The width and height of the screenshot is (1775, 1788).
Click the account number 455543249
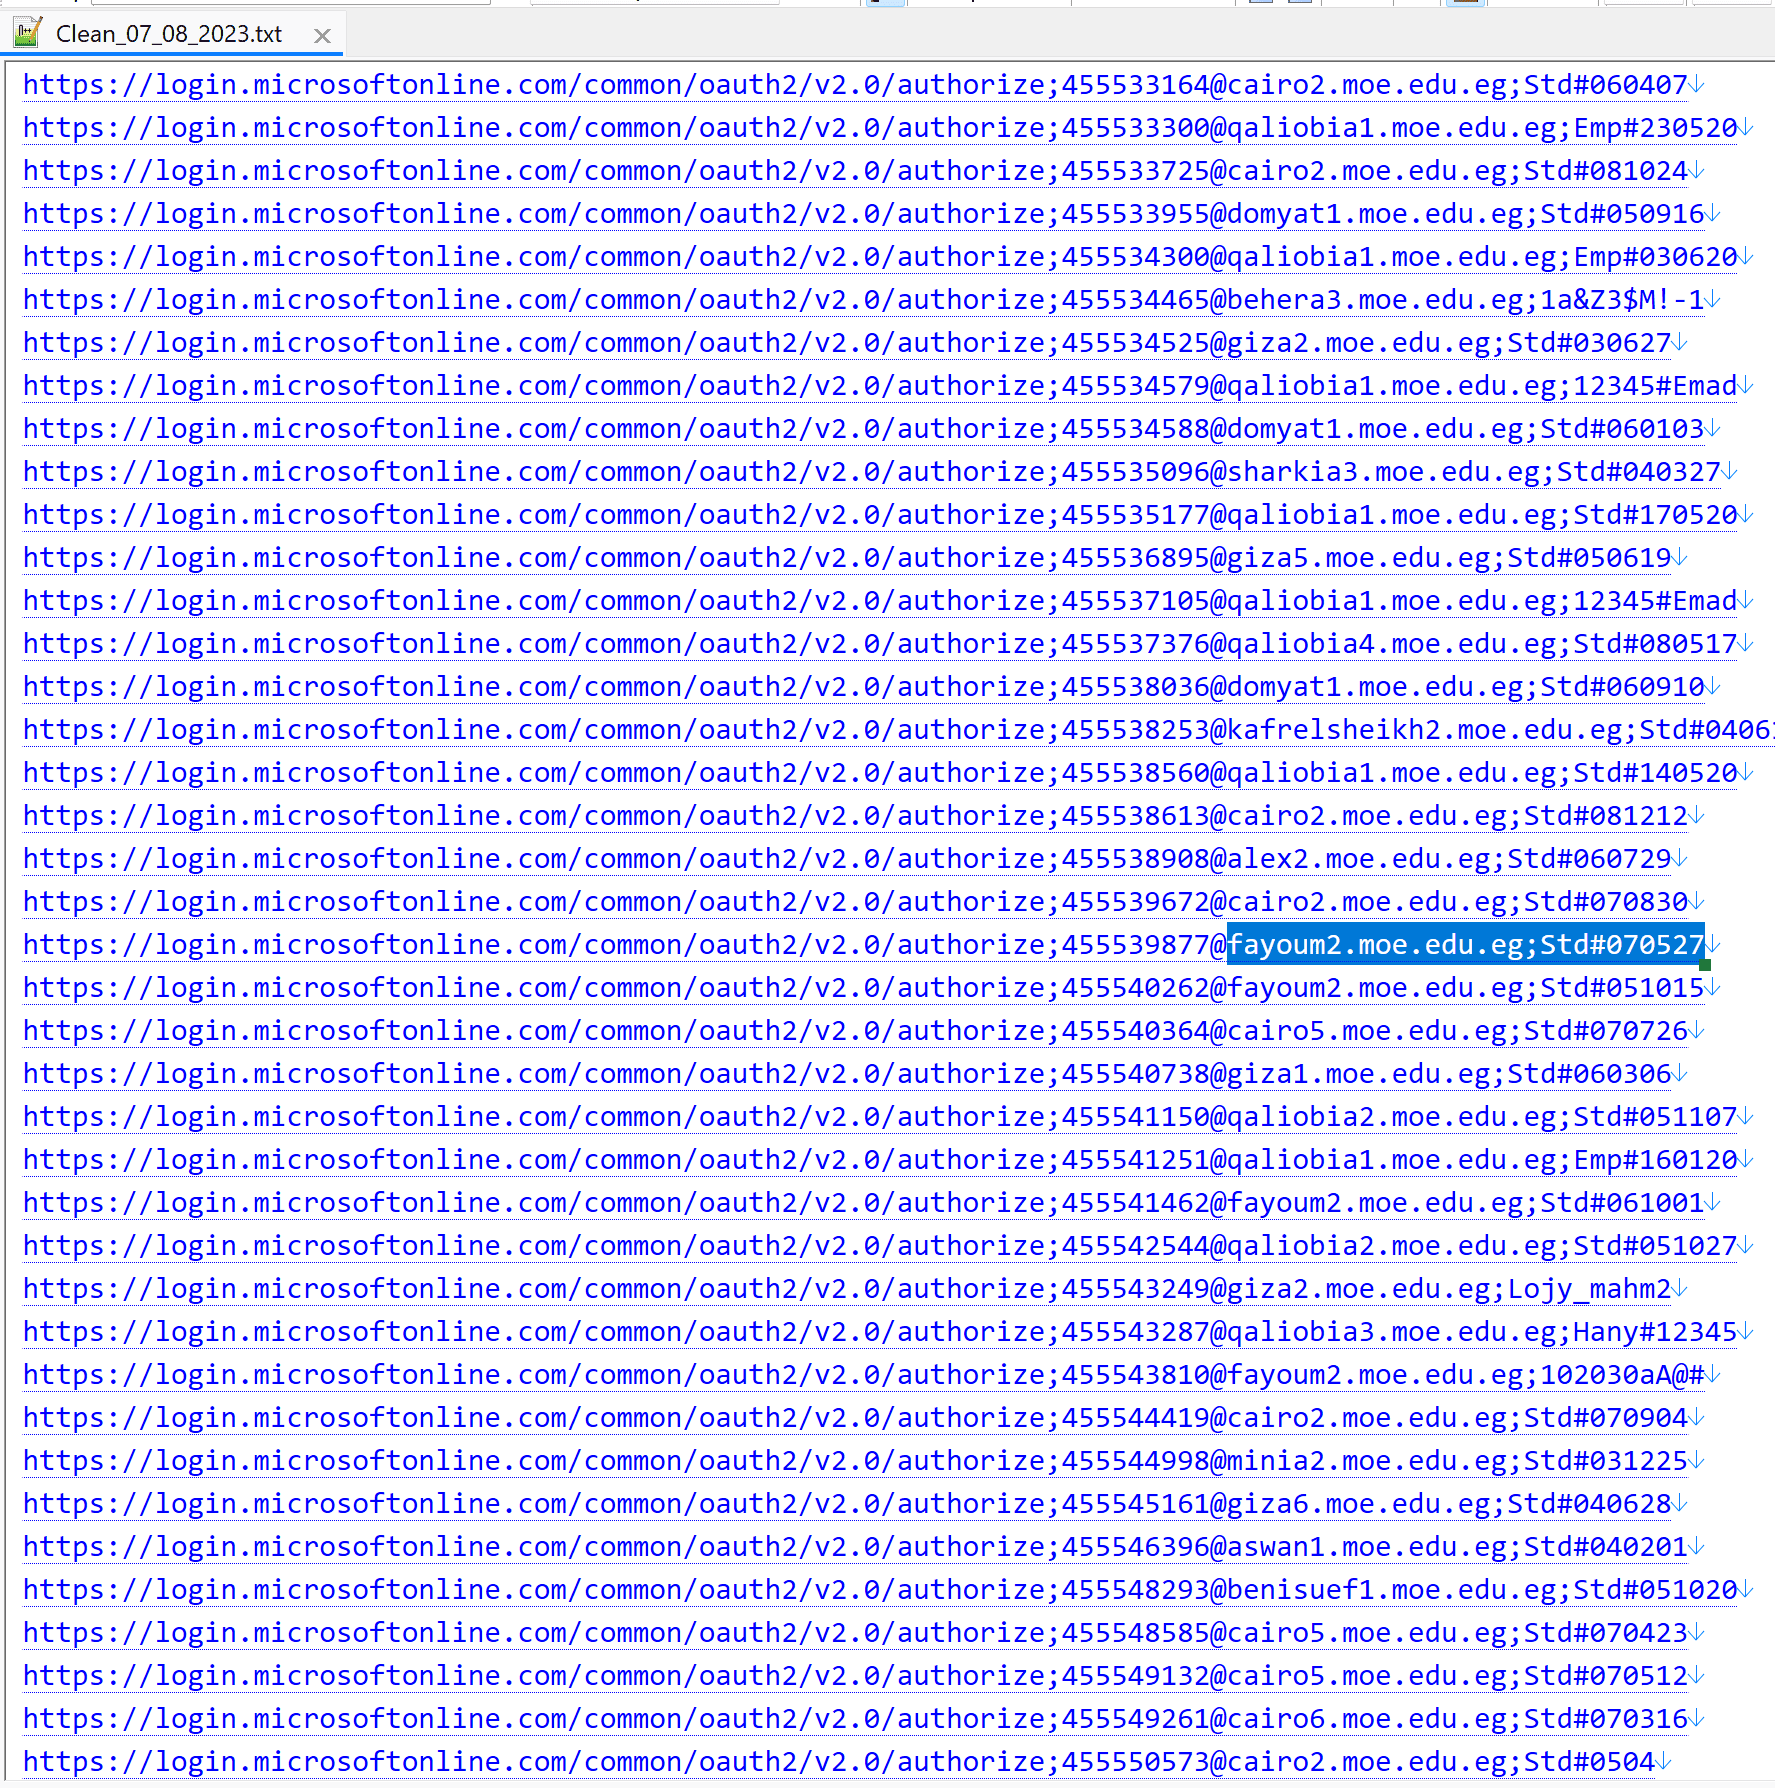[x=1136, y=1289]
